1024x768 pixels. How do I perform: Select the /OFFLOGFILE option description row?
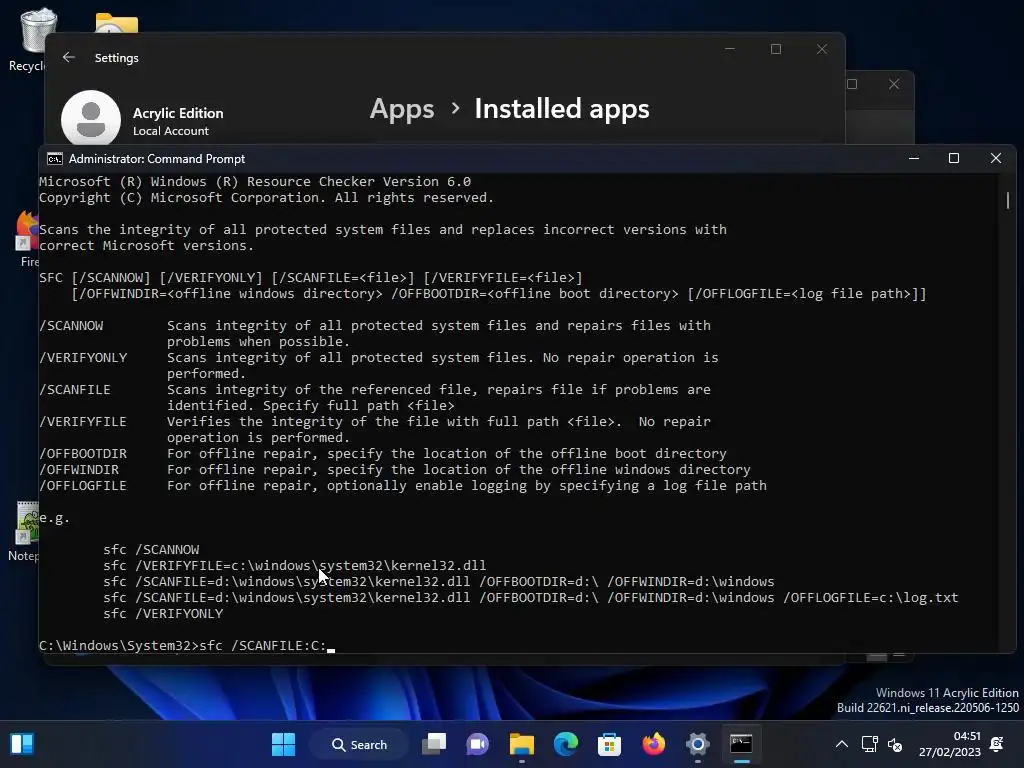[403, 486]
